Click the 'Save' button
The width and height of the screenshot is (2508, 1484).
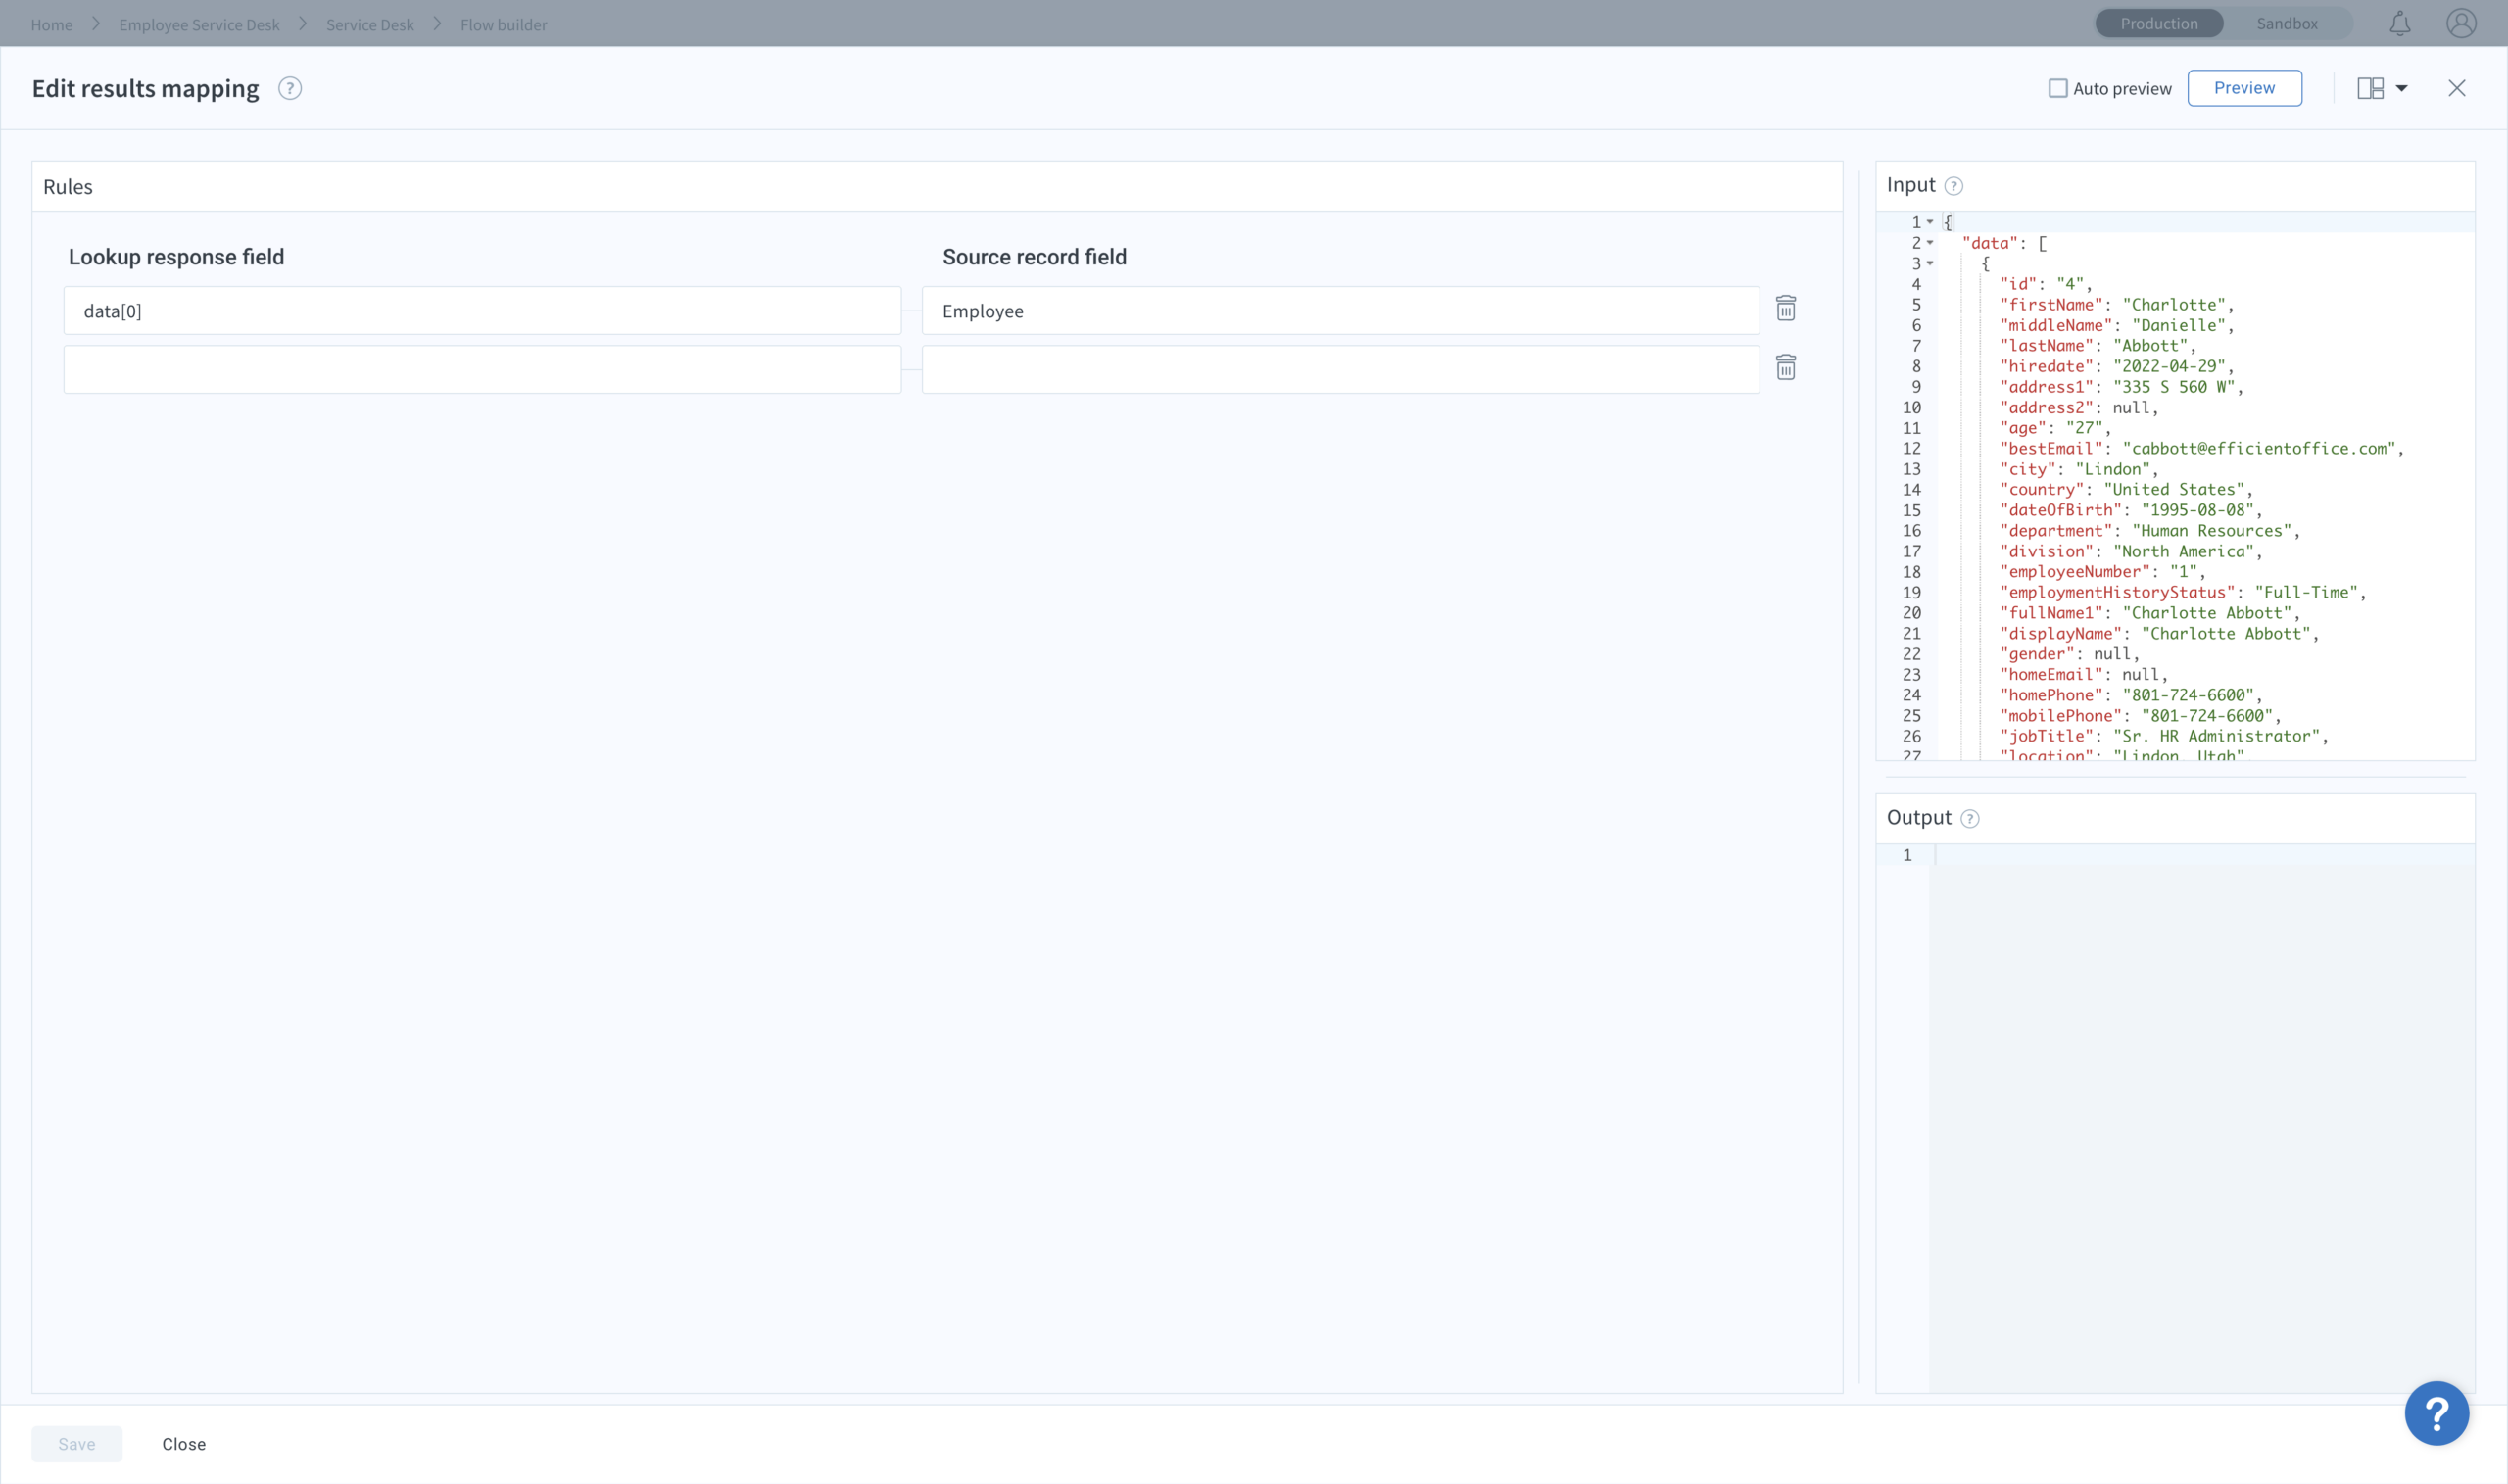(76, 1444)
